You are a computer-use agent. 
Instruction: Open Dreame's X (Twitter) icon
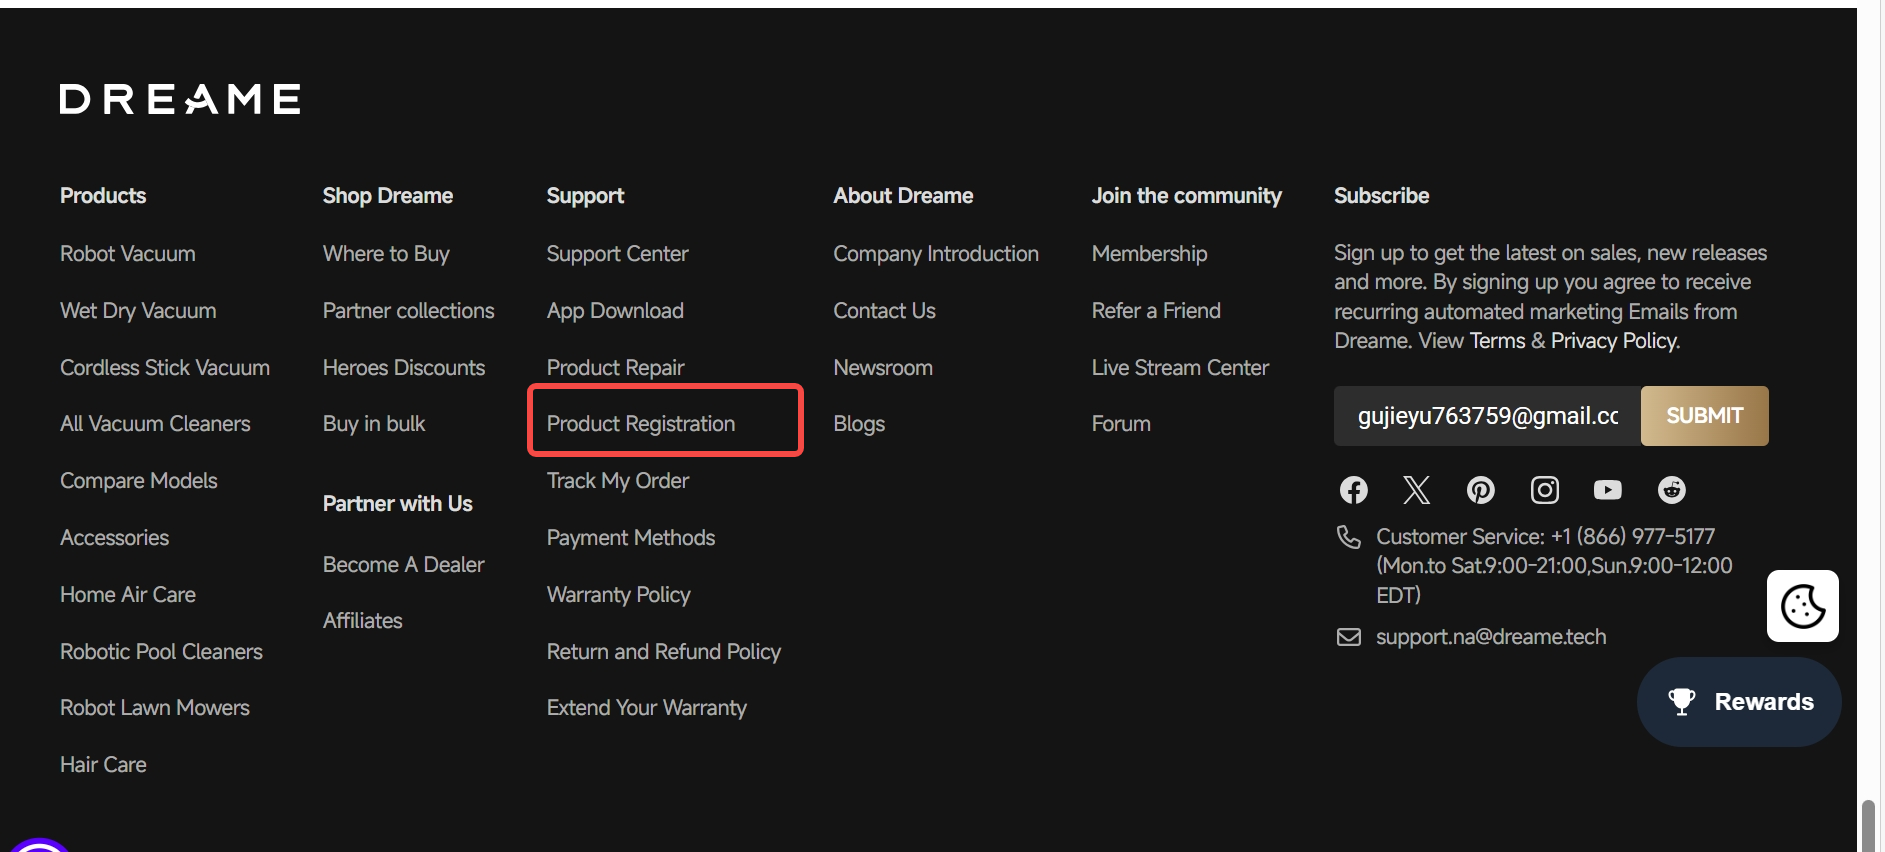(1416, 490)
